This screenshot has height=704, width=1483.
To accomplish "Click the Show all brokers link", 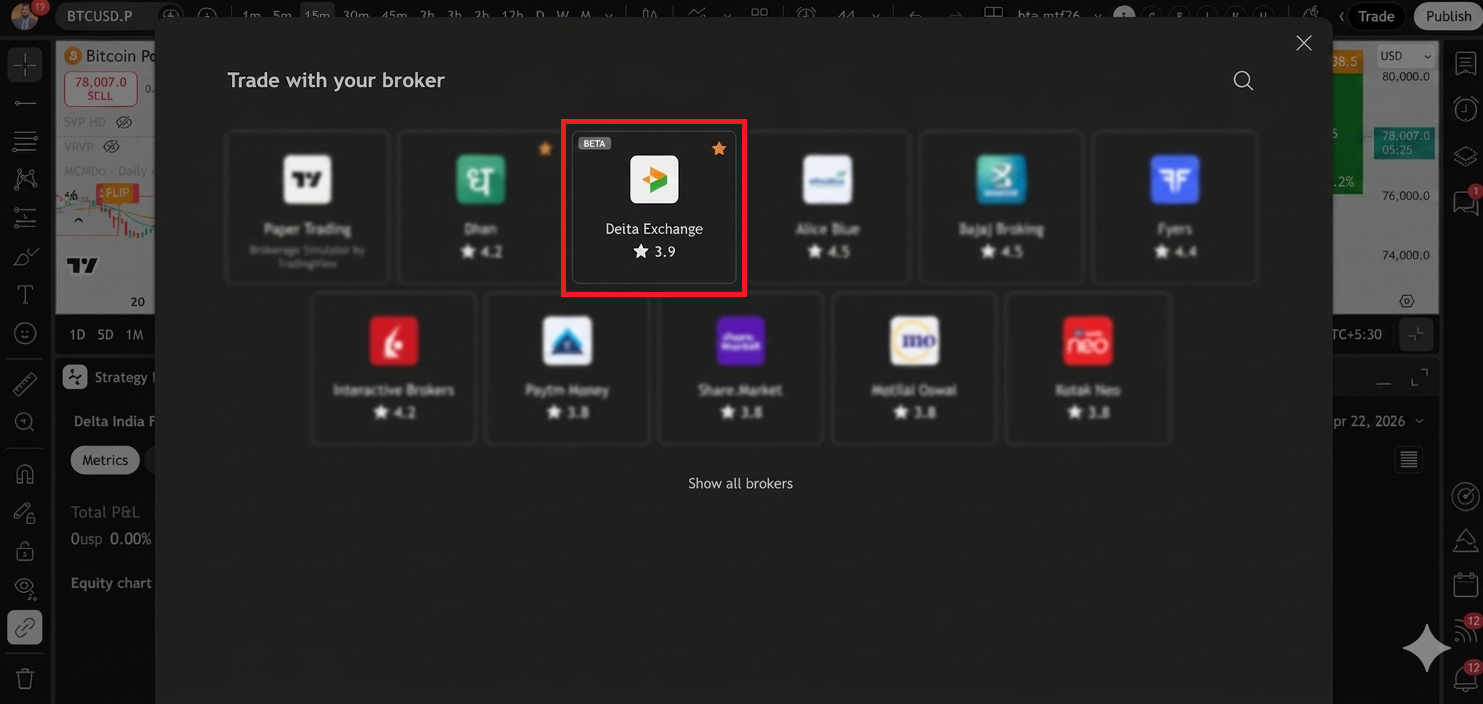I will pyautogui.click(x=740, y=483).
